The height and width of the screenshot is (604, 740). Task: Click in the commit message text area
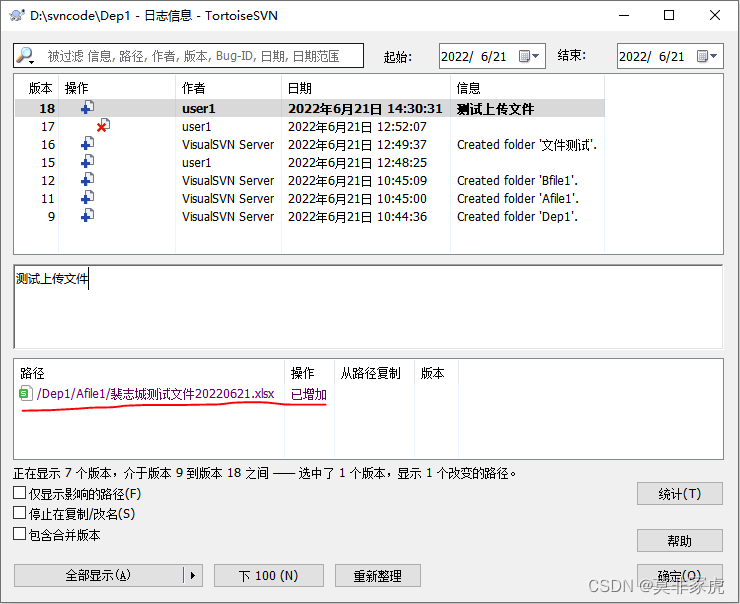[368, 307]
